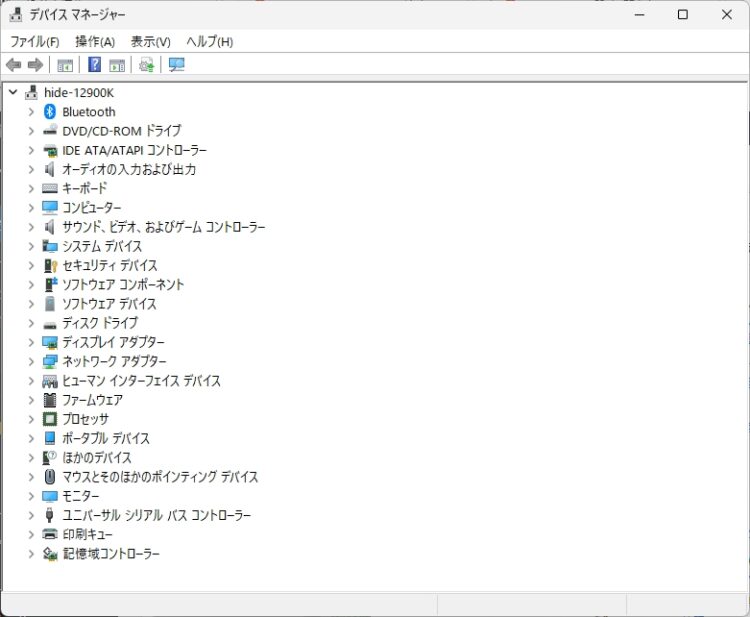Screen dimensions: 750x617
Task: Expand the ポータブル デバイス category
Action: (31, 439)
